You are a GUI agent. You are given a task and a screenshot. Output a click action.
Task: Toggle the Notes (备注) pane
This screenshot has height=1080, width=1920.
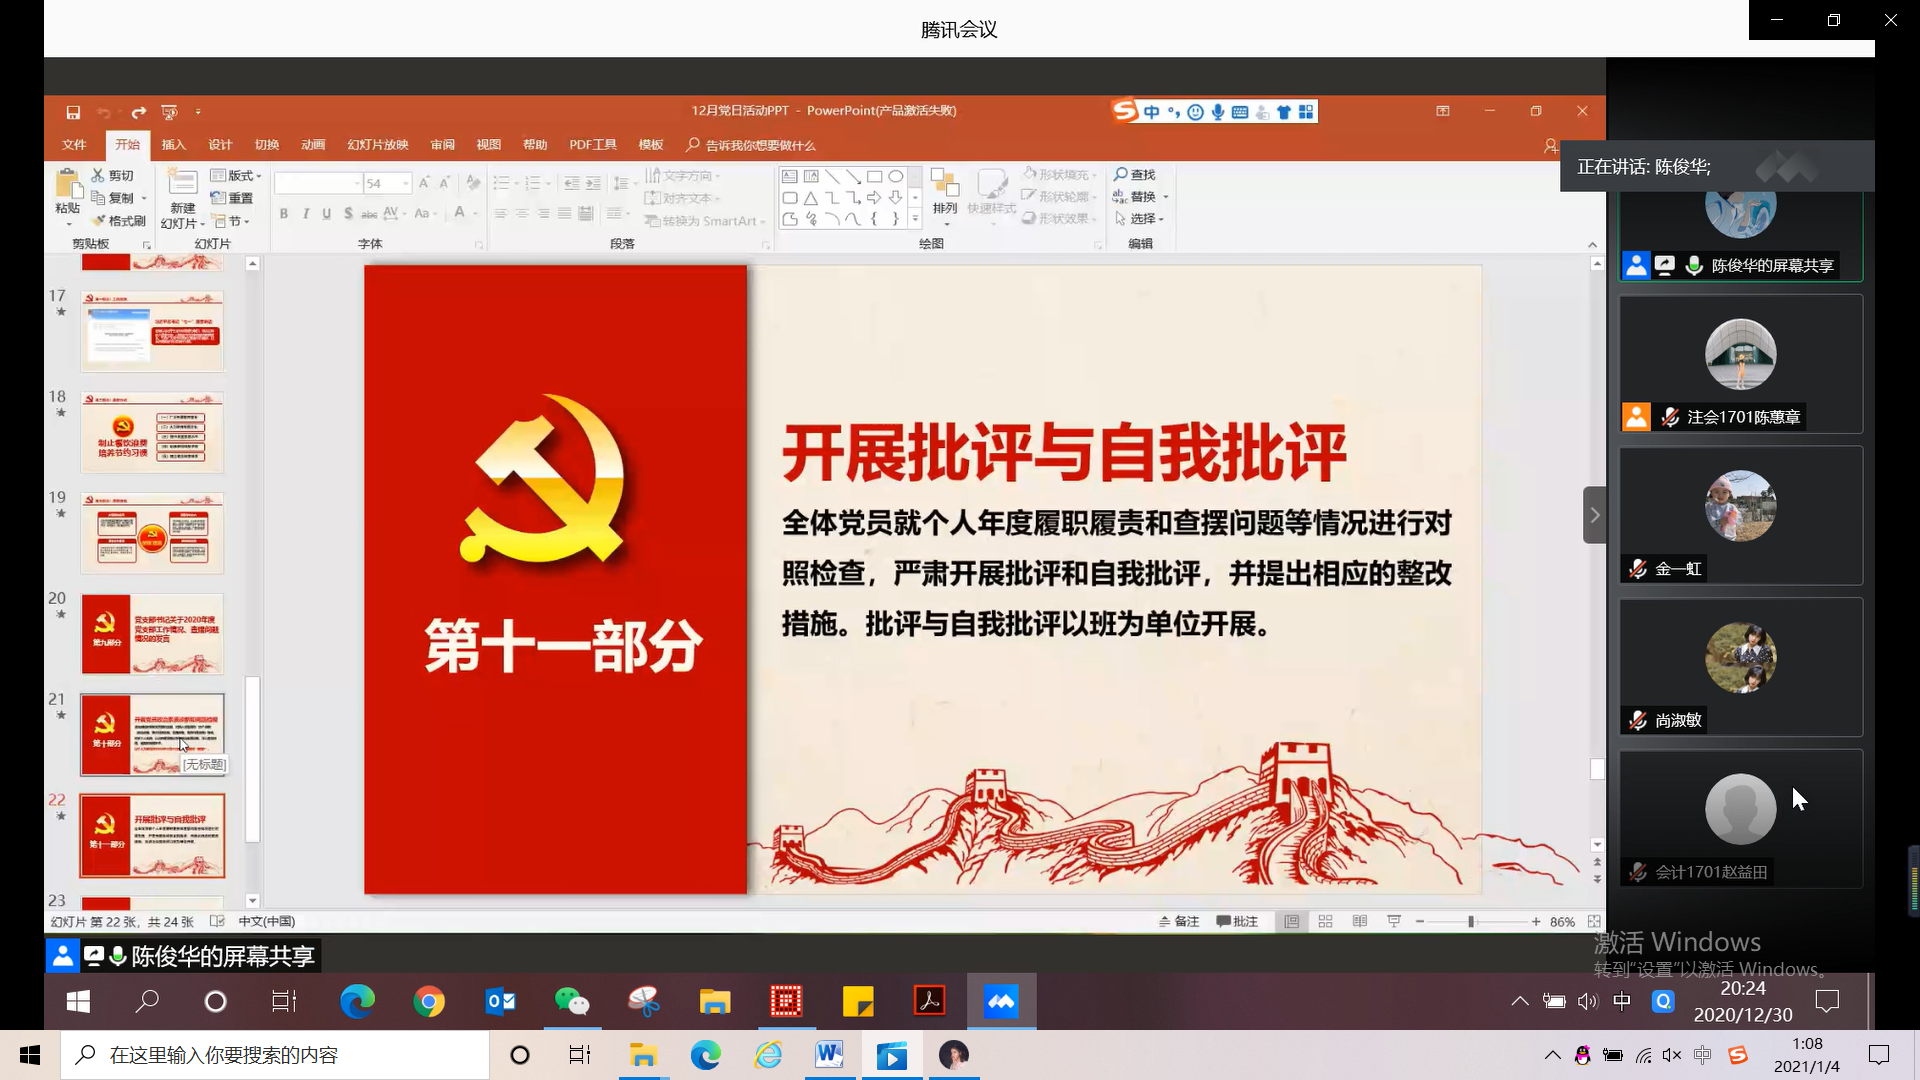tap(1179, 921)
